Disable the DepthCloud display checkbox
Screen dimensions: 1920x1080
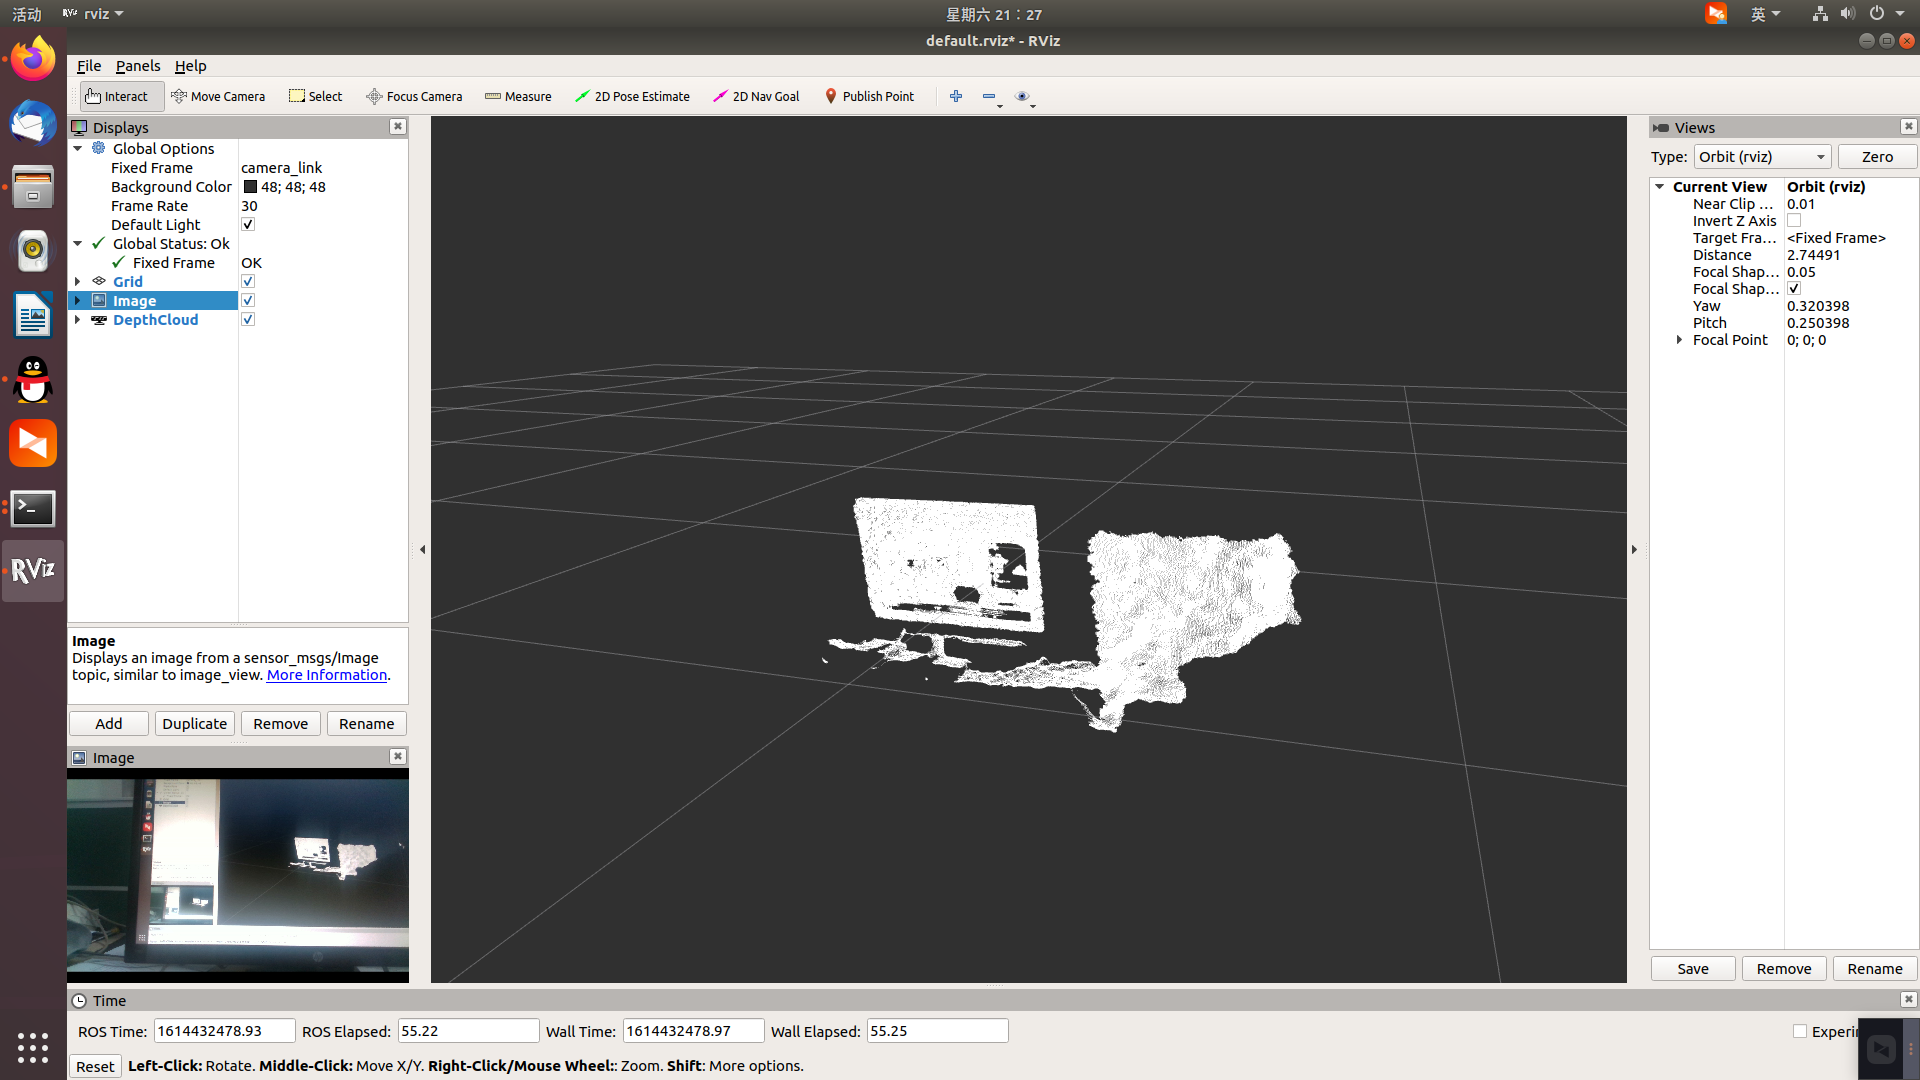[x=248, y=320]
